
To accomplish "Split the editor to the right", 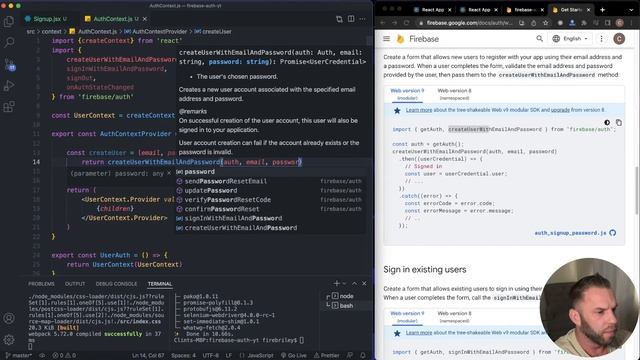I will pos(351,19).
